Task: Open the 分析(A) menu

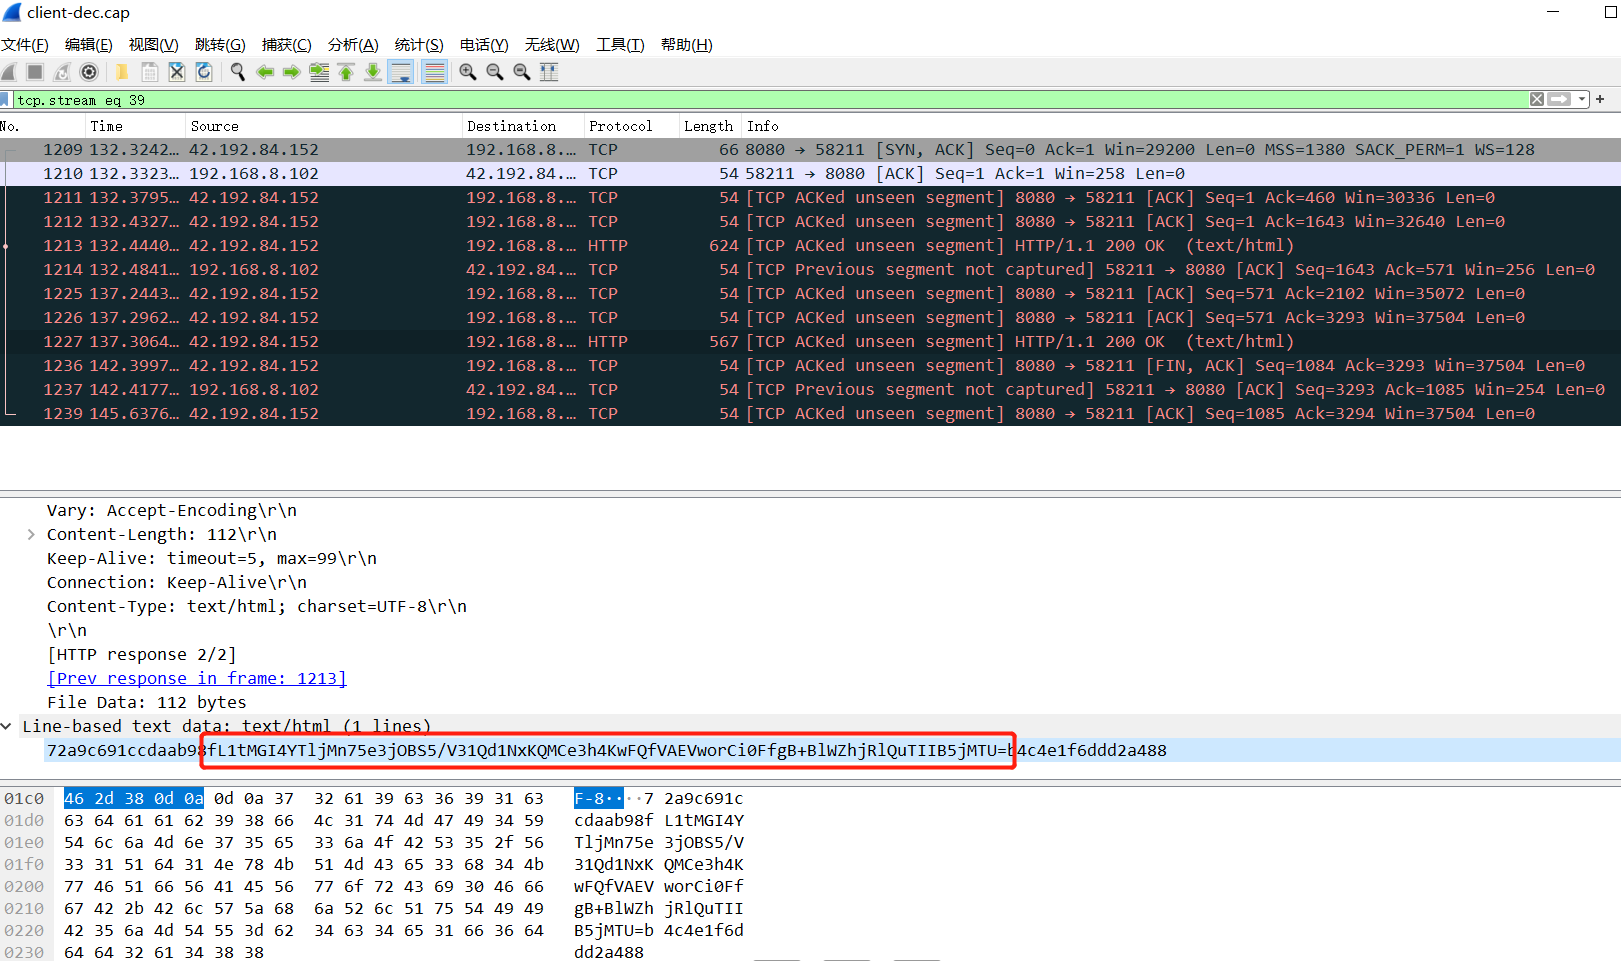Action: 353,45
